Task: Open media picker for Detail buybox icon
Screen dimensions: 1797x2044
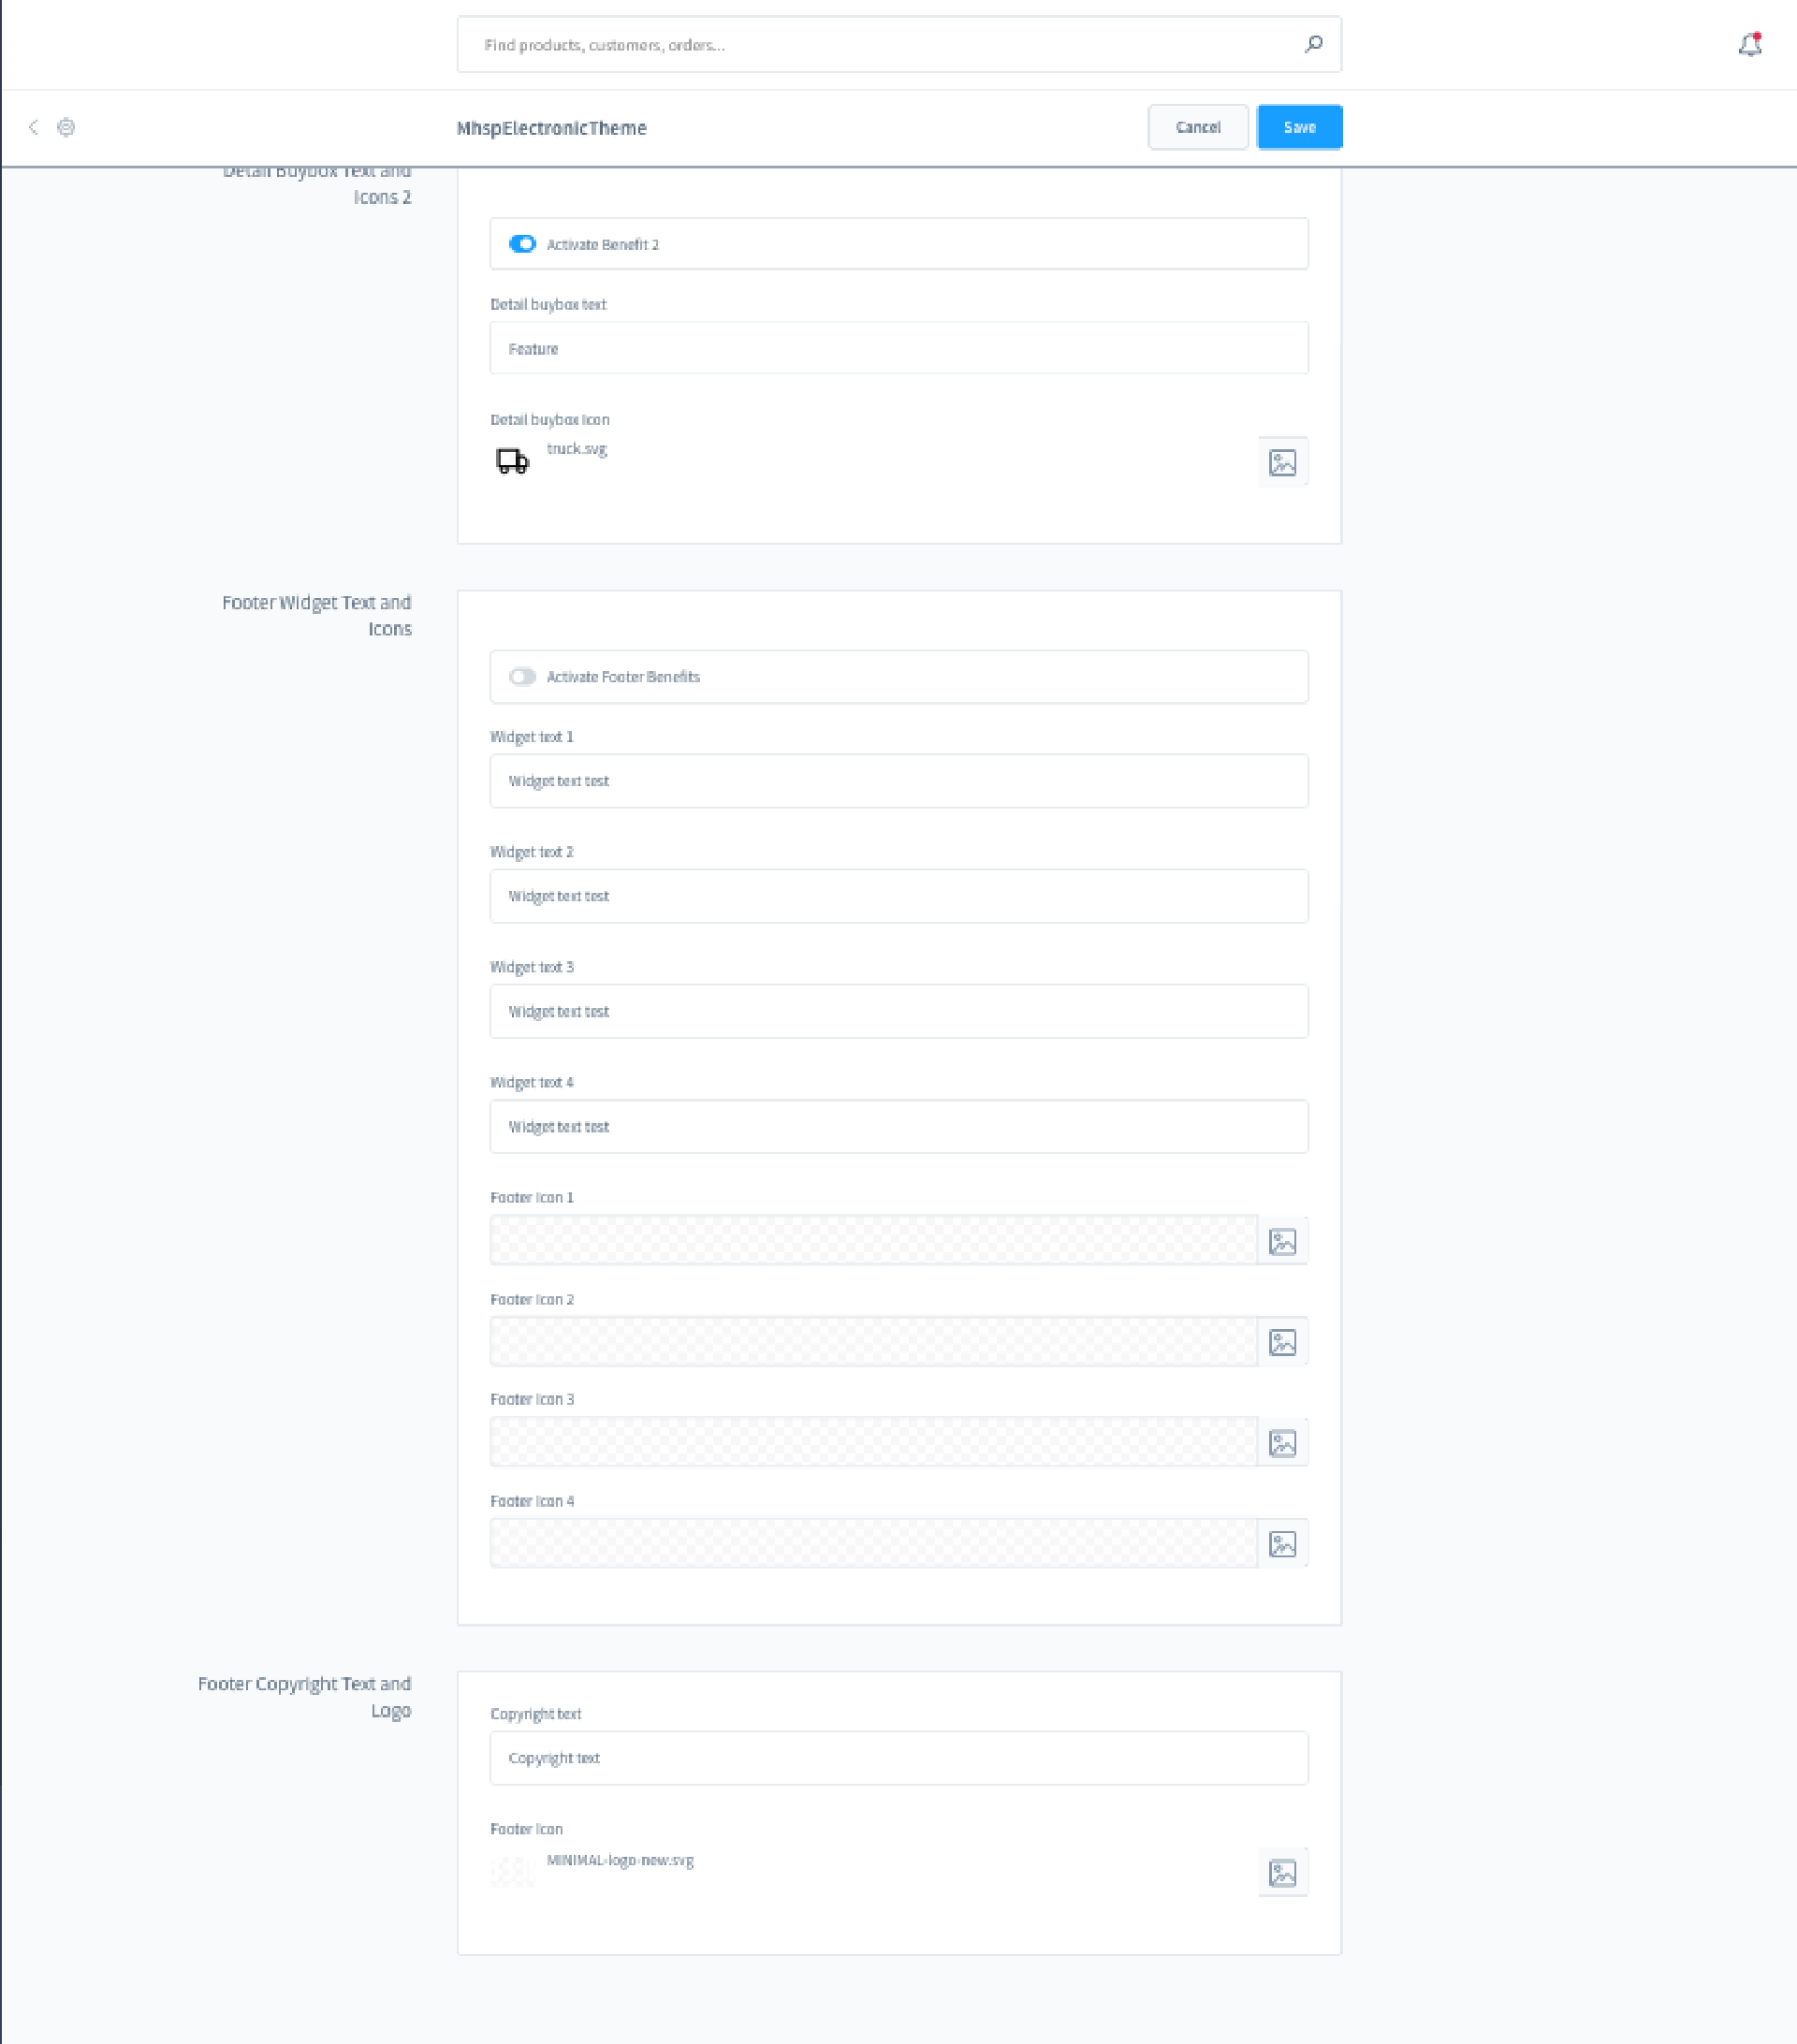Action: 1282,462
